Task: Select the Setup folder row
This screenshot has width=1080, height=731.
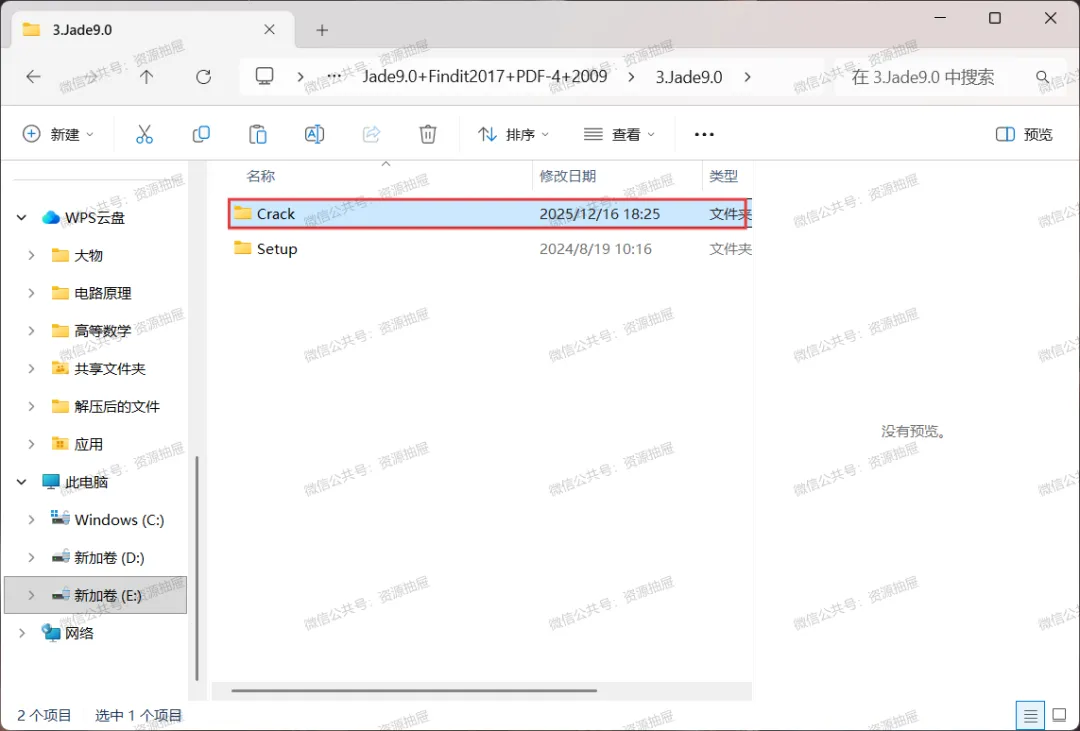Action: [x=488, y=249]
